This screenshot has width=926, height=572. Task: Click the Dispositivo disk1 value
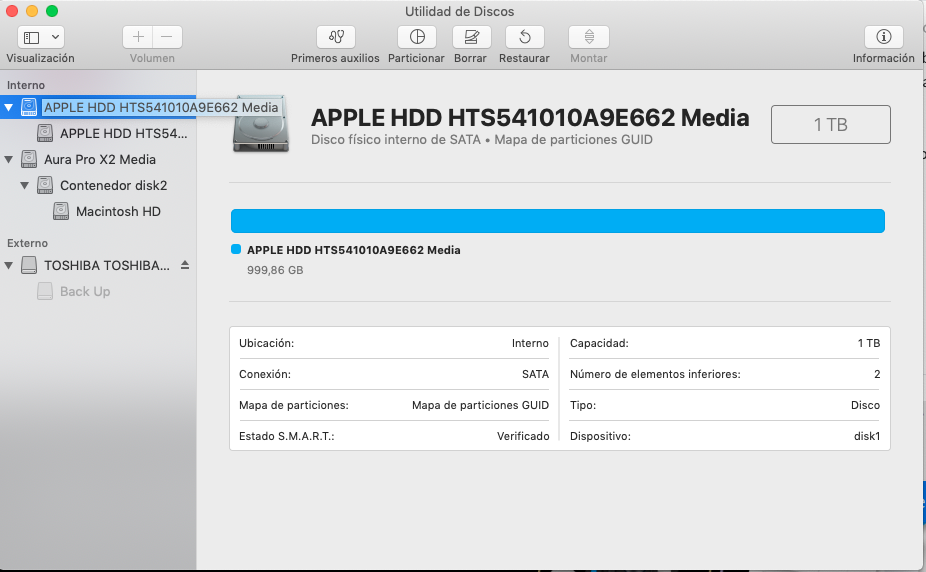pyautogui.click(x=867, y=436)
